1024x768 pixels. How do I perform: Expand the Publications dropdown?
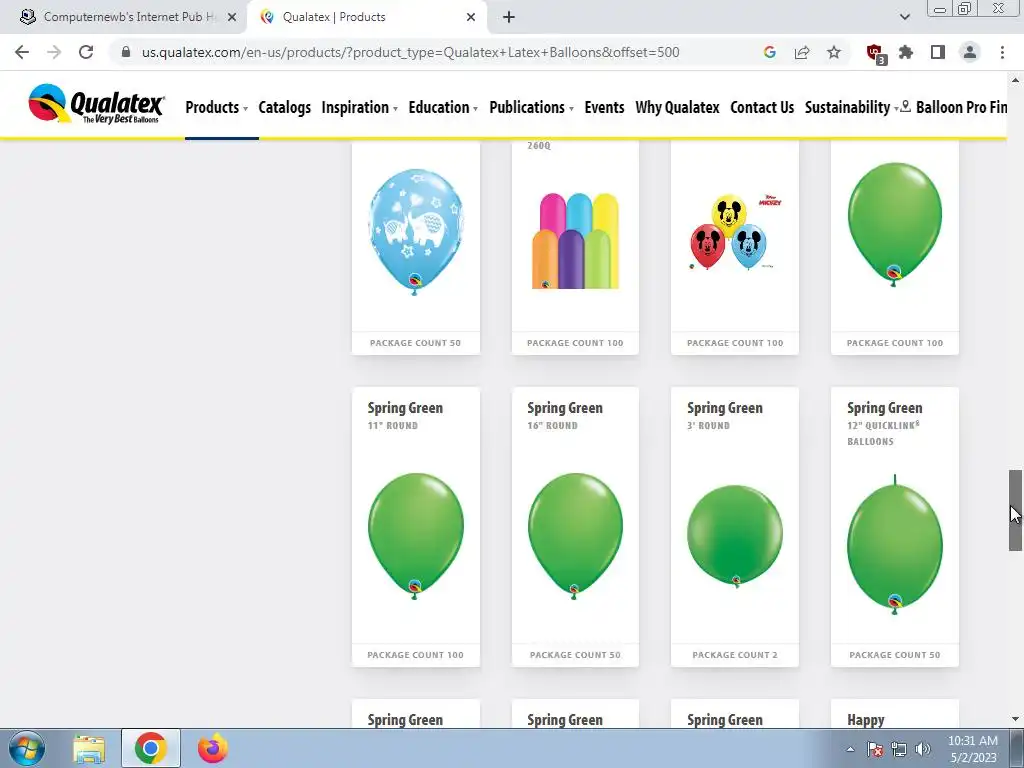coord(531,107)
